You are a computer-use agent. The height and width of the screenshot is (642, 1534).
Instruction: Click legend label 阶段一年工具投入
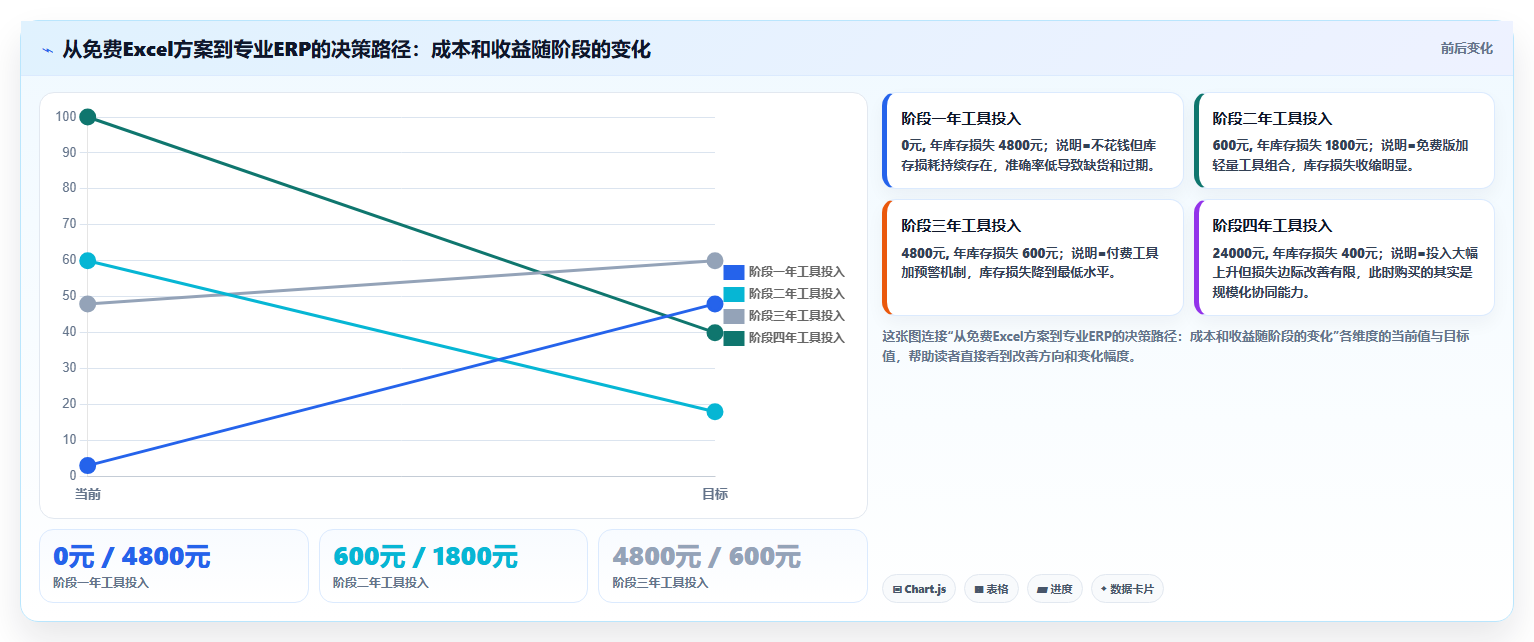[x=797, y=272]
